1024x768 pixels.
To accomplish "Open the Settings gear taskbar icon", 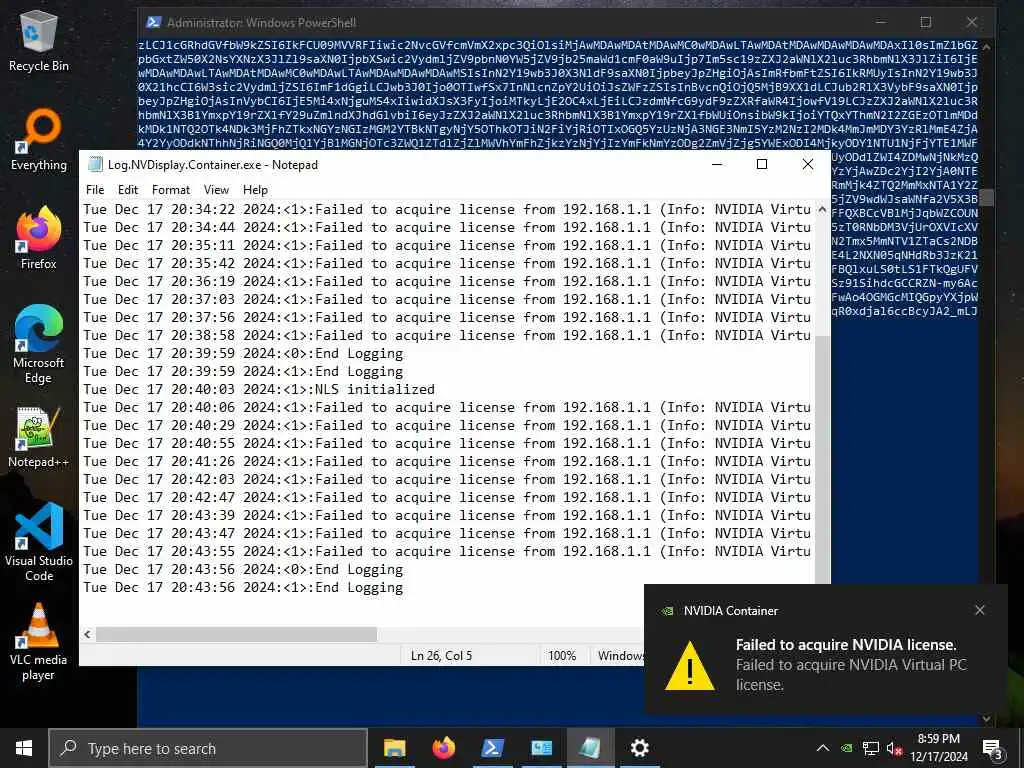I will pos(639,748).
